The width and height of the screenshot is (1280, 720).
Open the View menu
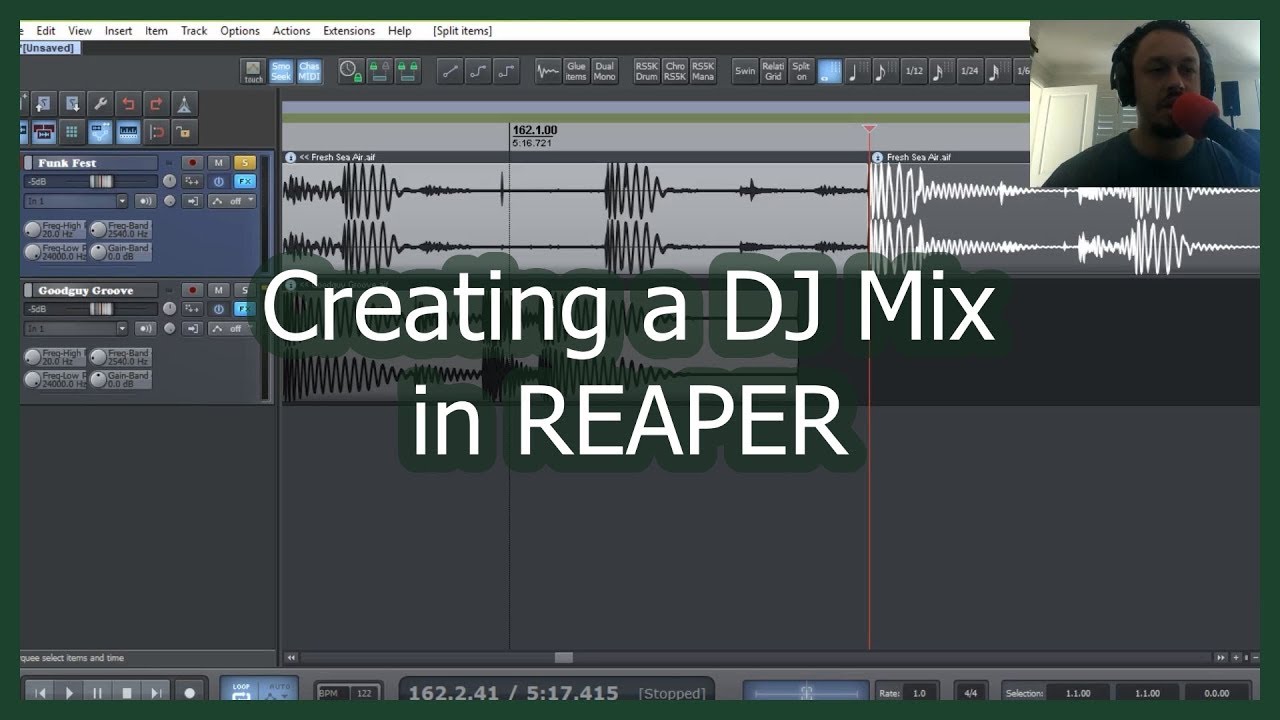click(80, 31)
